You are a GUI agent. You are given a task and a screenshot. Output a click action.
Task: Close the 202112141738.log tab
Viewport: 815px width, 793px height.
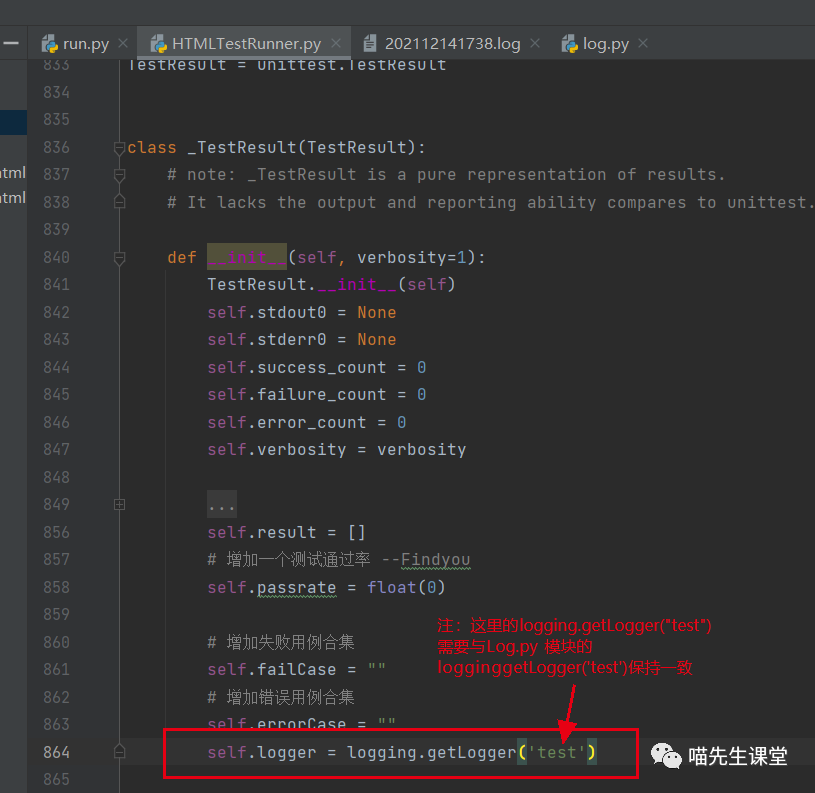click(535, 43)
